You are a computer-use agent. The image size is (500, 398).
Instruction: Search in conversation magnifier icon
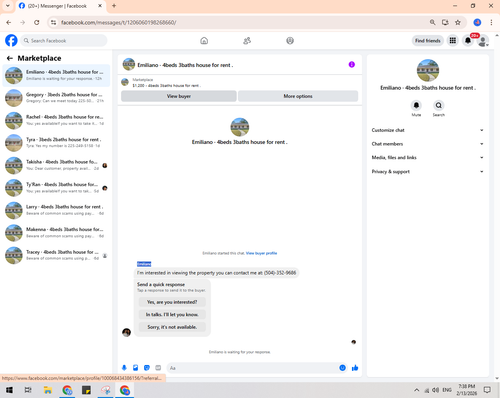pos(439,105)
